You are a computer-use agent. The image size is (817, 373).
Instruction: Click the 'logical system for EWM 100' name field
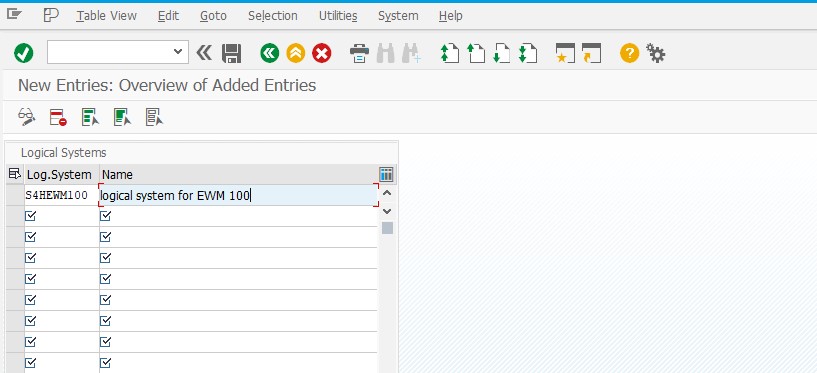(238, 195)
